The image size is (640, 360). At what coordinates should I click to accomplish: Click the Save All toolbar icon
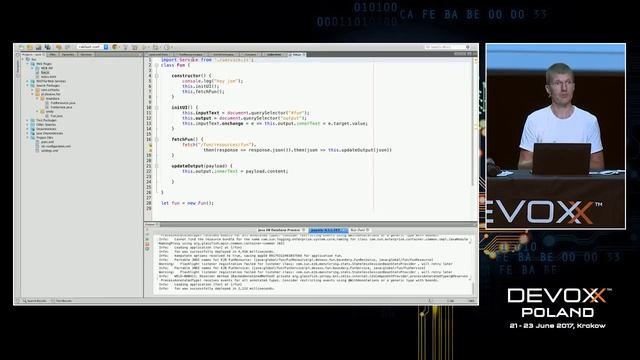coord(47,47)
